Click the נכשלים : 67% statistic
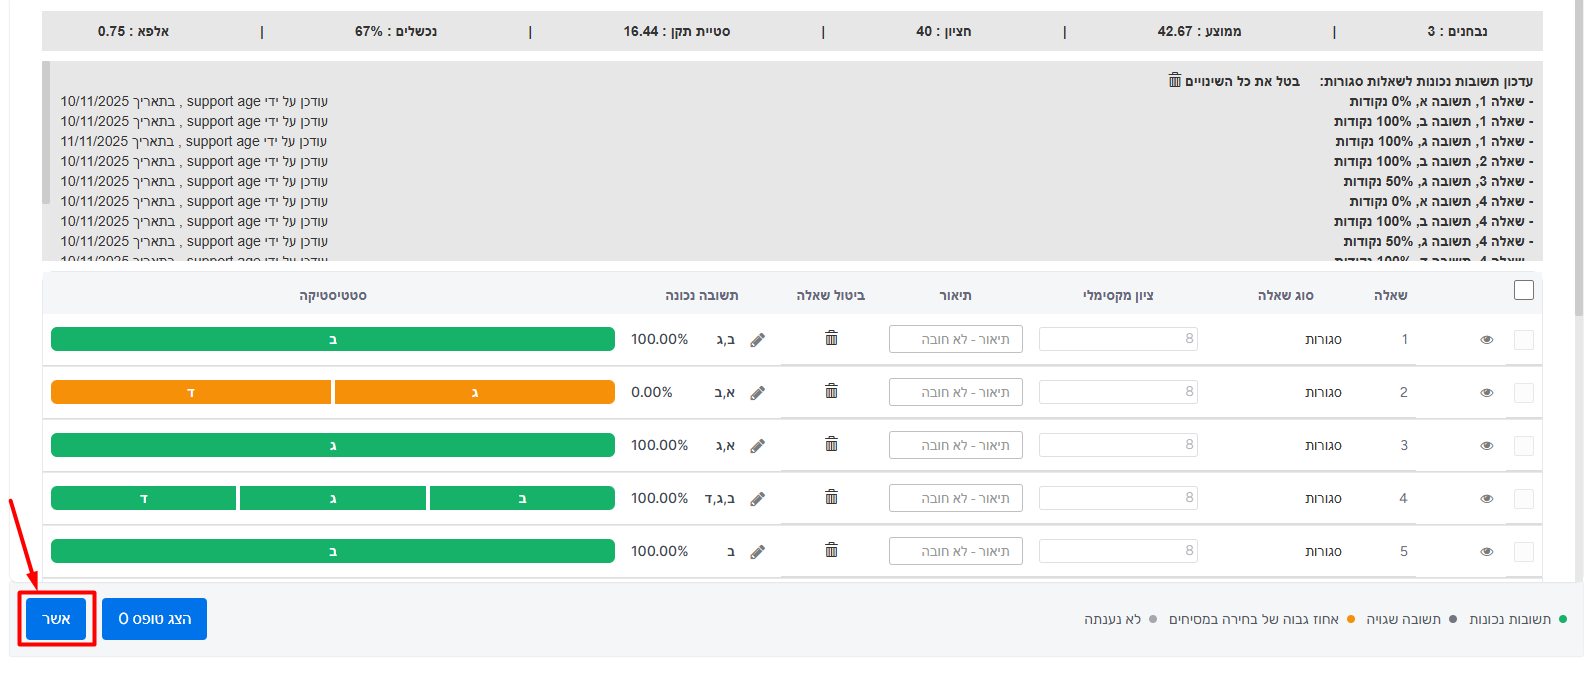 [x=396, y=31]
